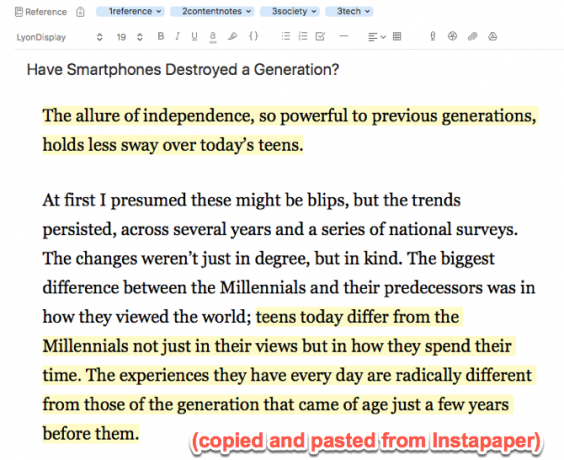Screen dimensions: 564x460
Task: Open the 1reference tag dropdown
Action: [x=130, y=12]
